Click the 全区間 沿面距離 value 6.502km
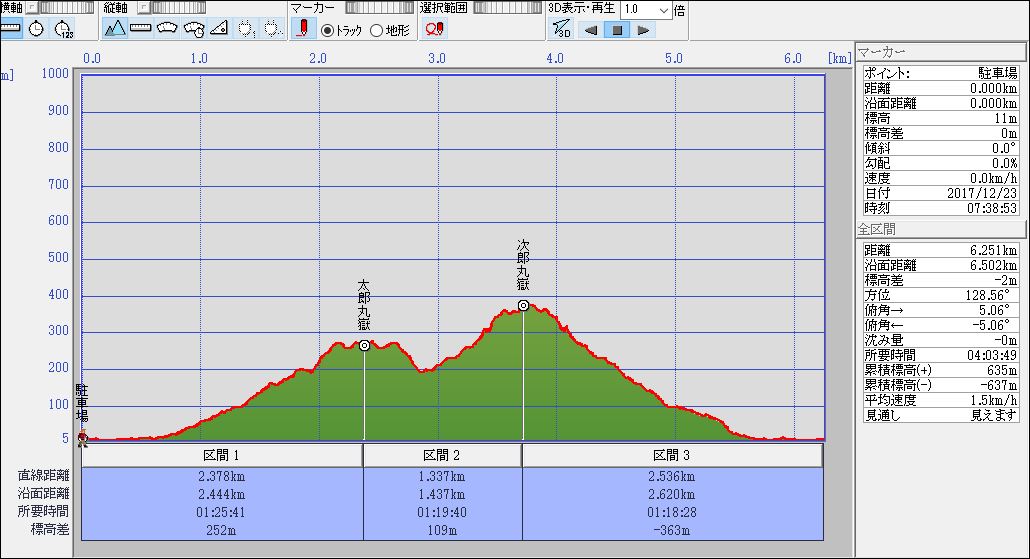 click(995, 265)
